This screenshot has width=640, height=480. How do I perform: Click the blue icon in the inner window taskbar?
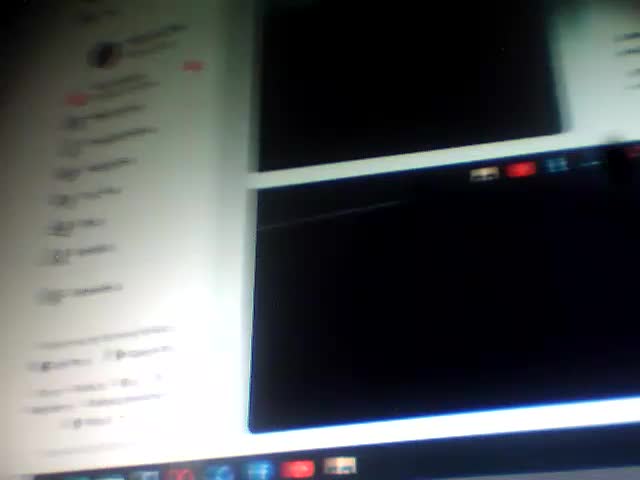click(x=557, y=165)
